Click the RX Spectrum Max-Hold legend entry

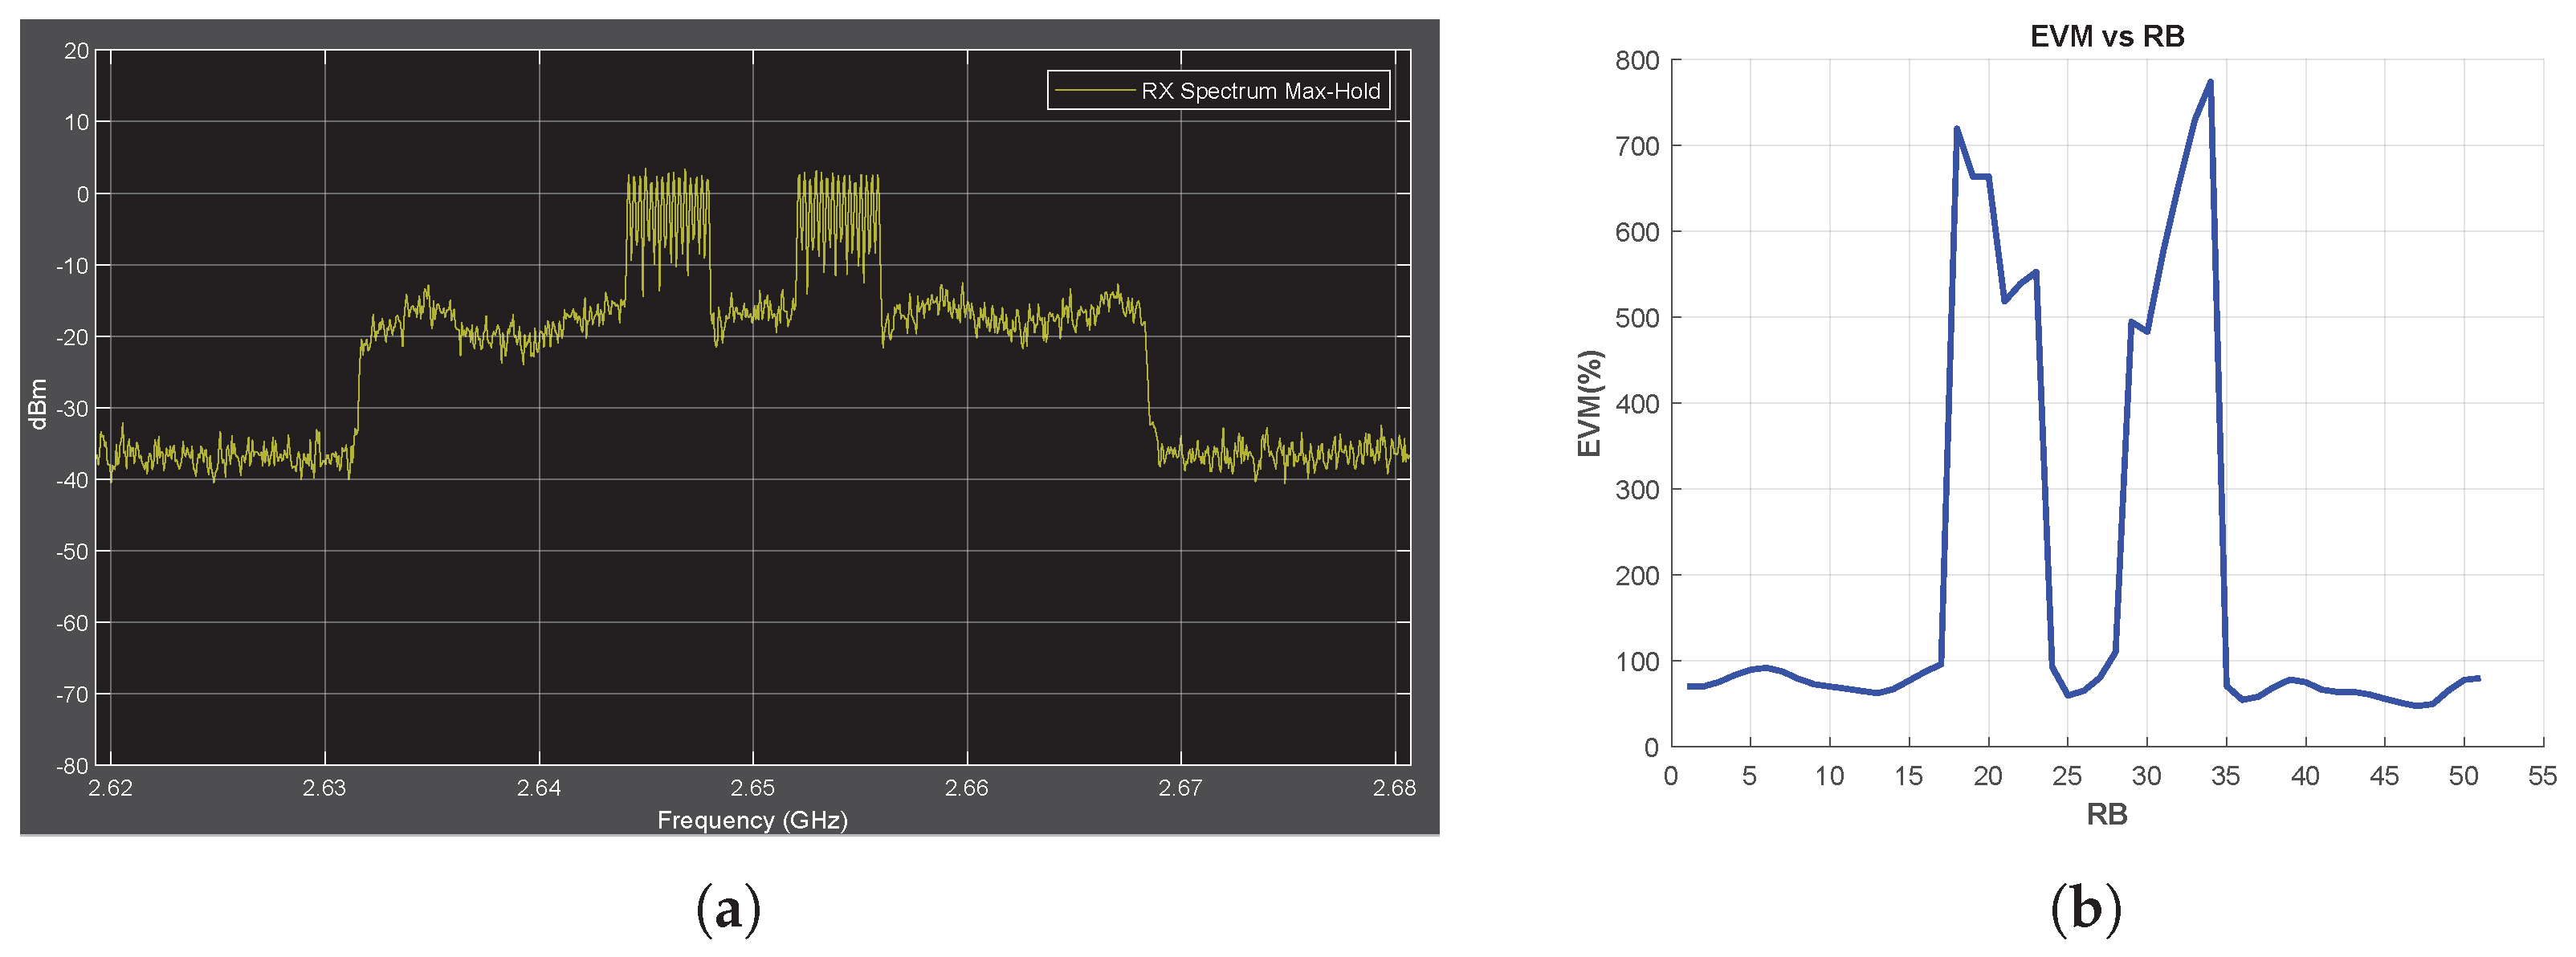[1259, 91]
